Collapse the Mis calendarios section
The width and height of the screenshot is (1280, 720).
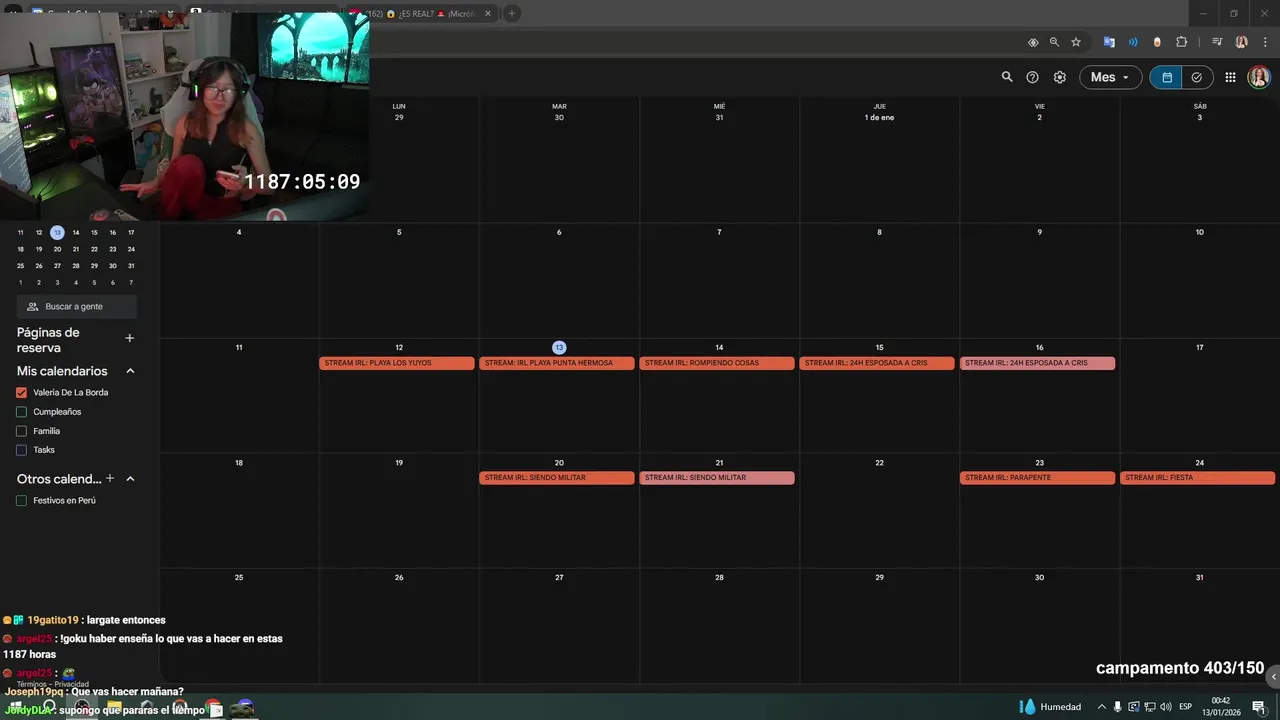point(130,371)
